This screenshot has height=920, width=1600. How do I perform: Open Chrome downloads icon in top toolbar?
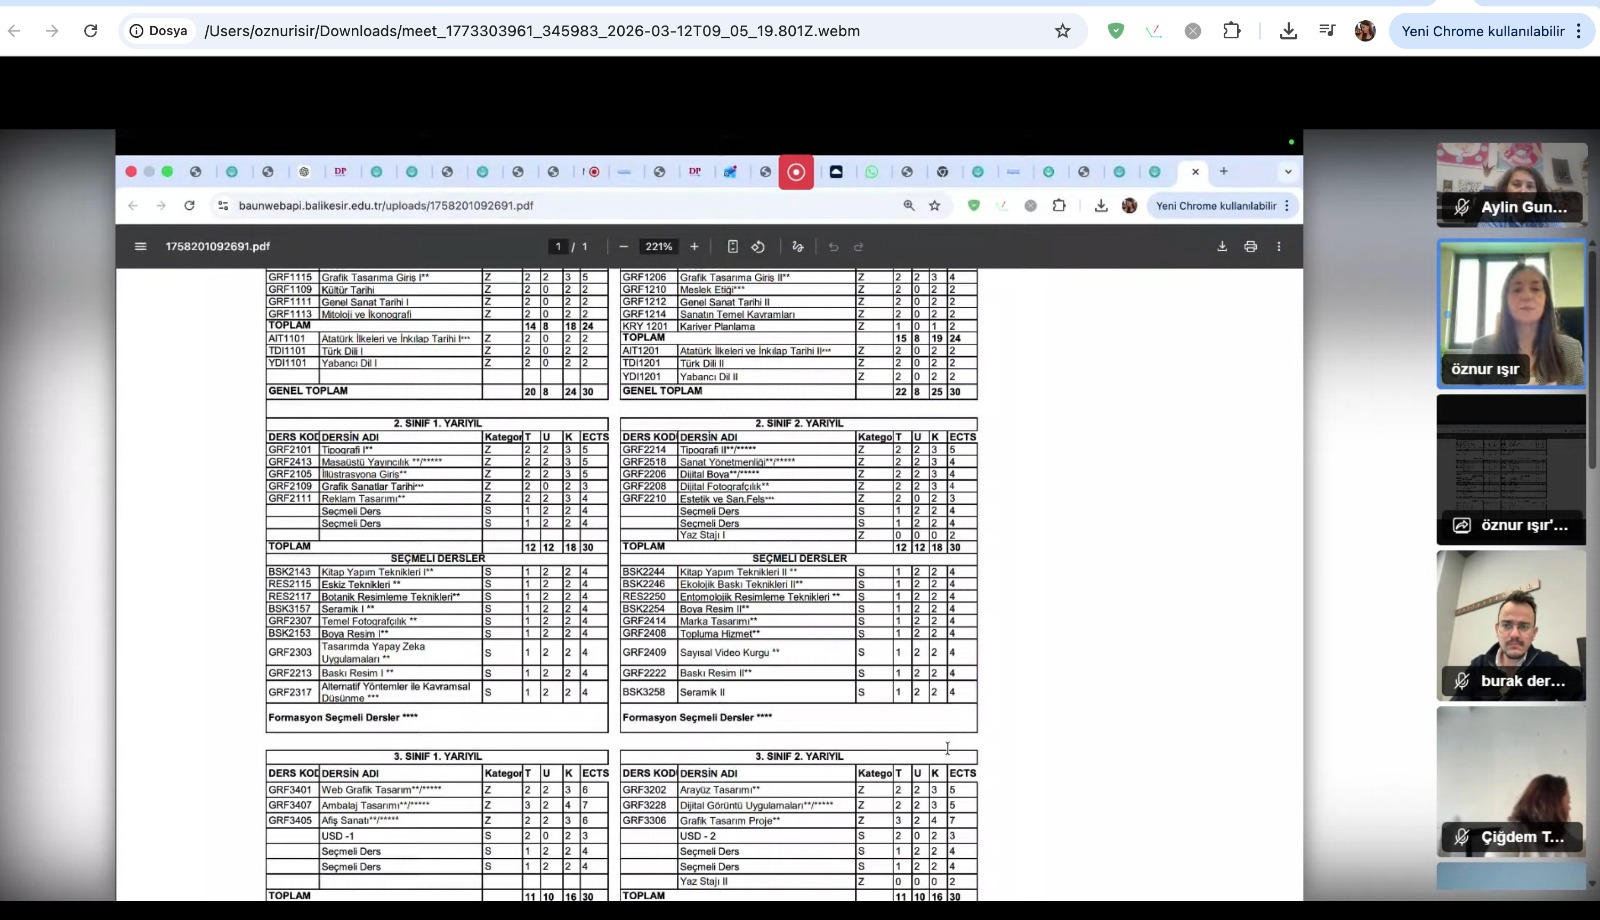point(1288,31)
